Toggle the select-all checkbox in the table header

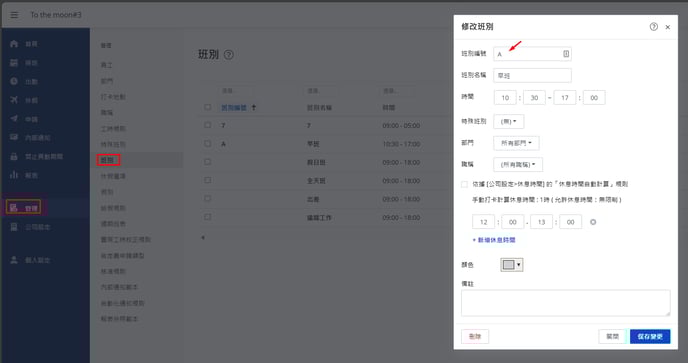coord(208,107)
